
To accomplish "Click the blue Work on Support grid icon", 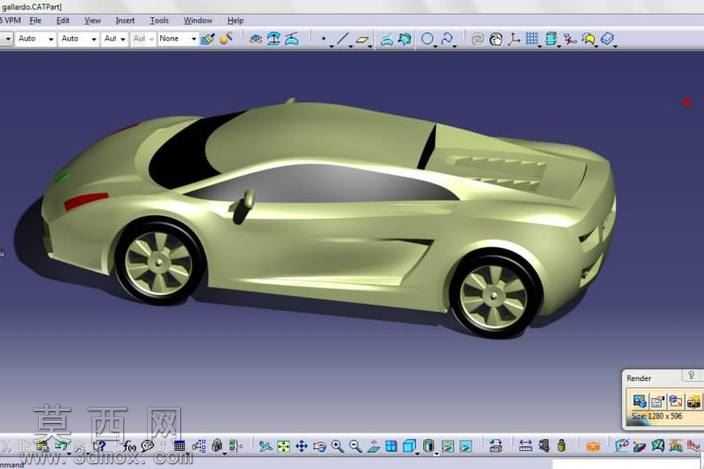I will [532, 39].
